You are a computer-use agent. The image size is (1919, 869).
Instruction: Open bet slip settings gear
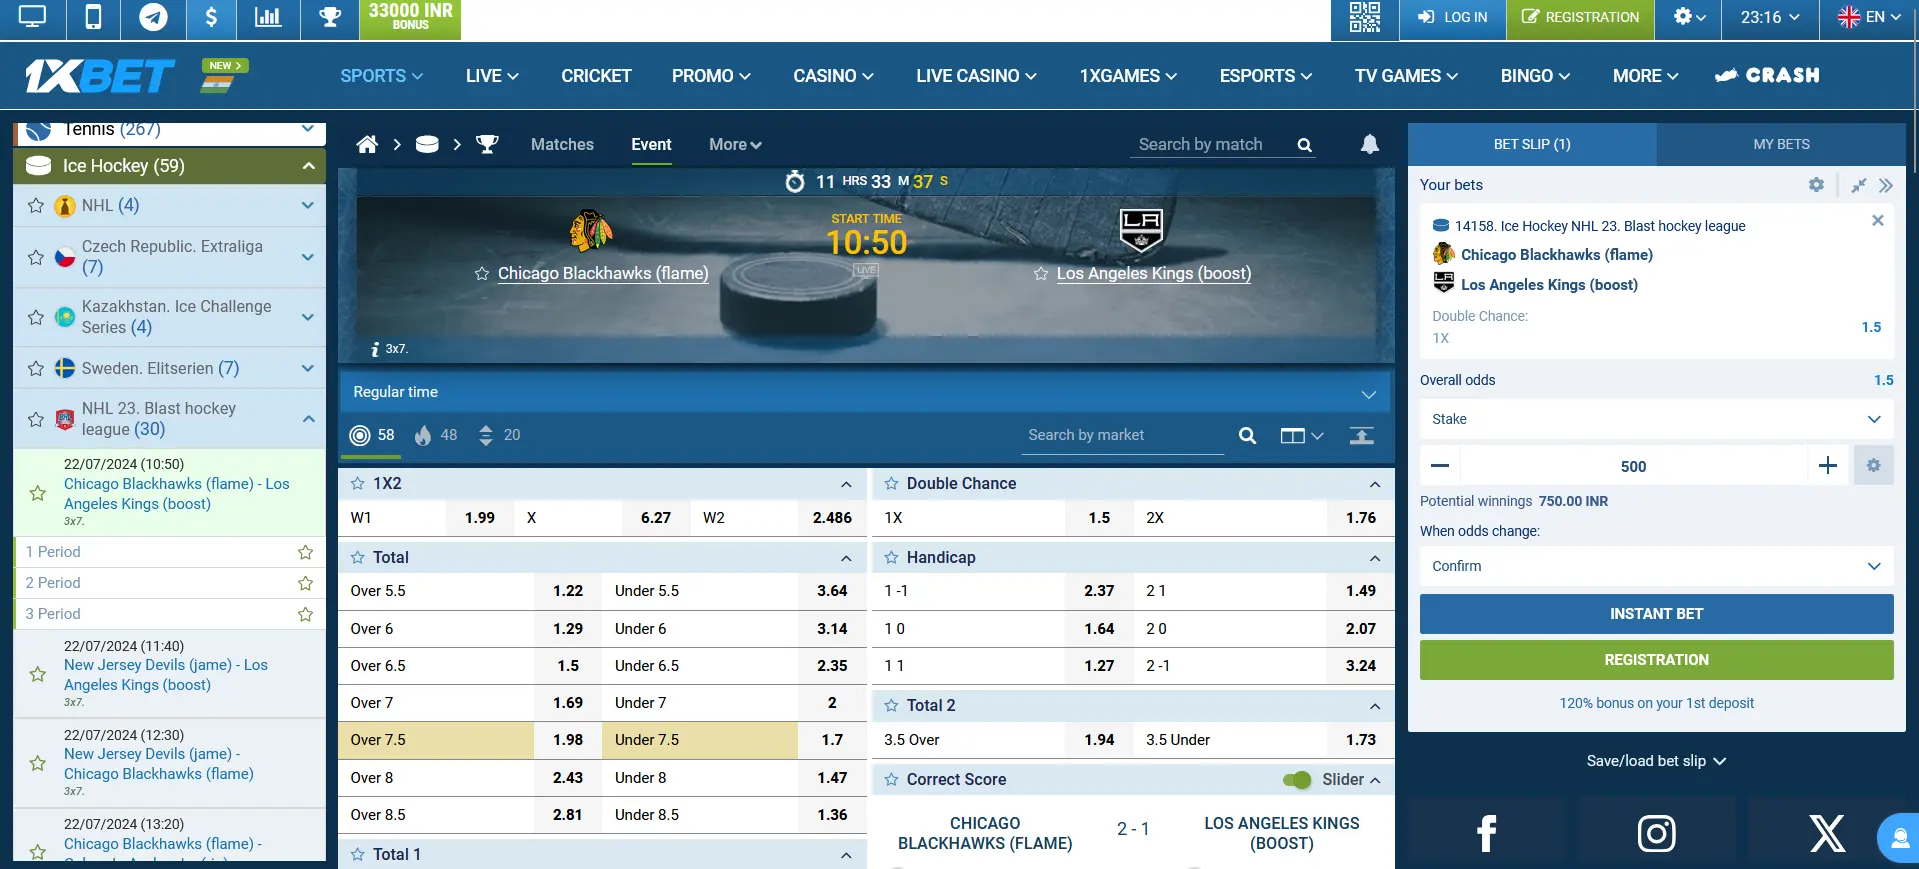(1816, 185)
